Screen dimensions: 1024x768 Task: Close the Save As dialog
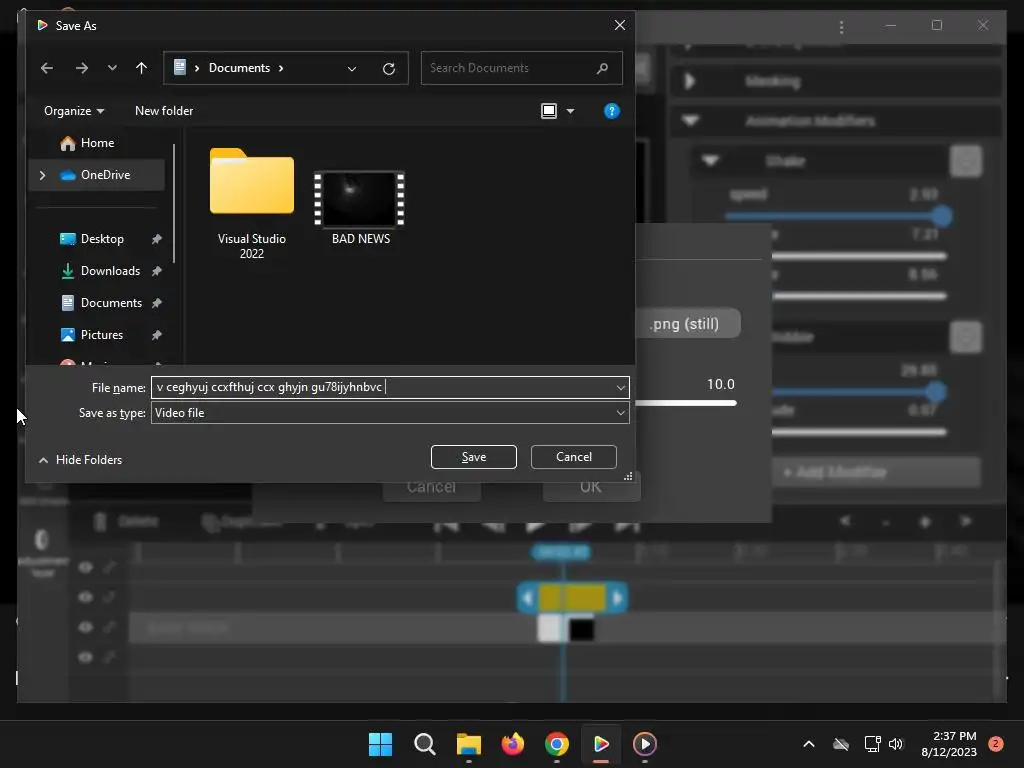[620, 25]
